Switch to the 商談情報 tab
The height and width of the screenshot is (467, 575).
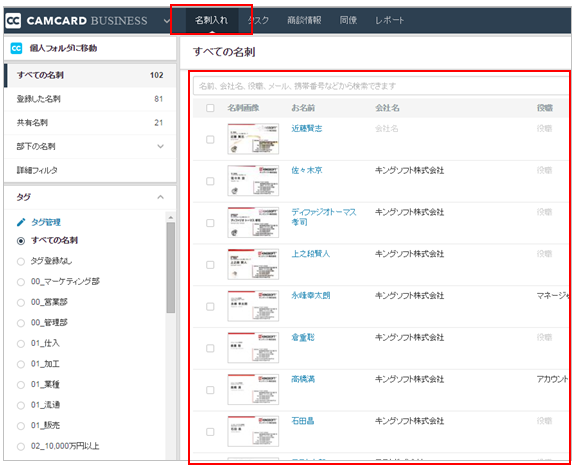304,20
